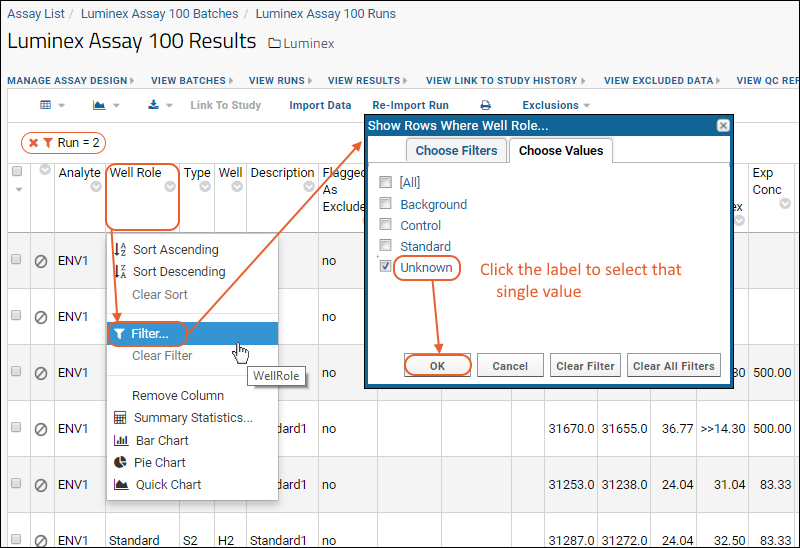Viewport: 800px width, 548px height.
Task: Select Sort Ascending in column menu
Action: coord(175,250)
